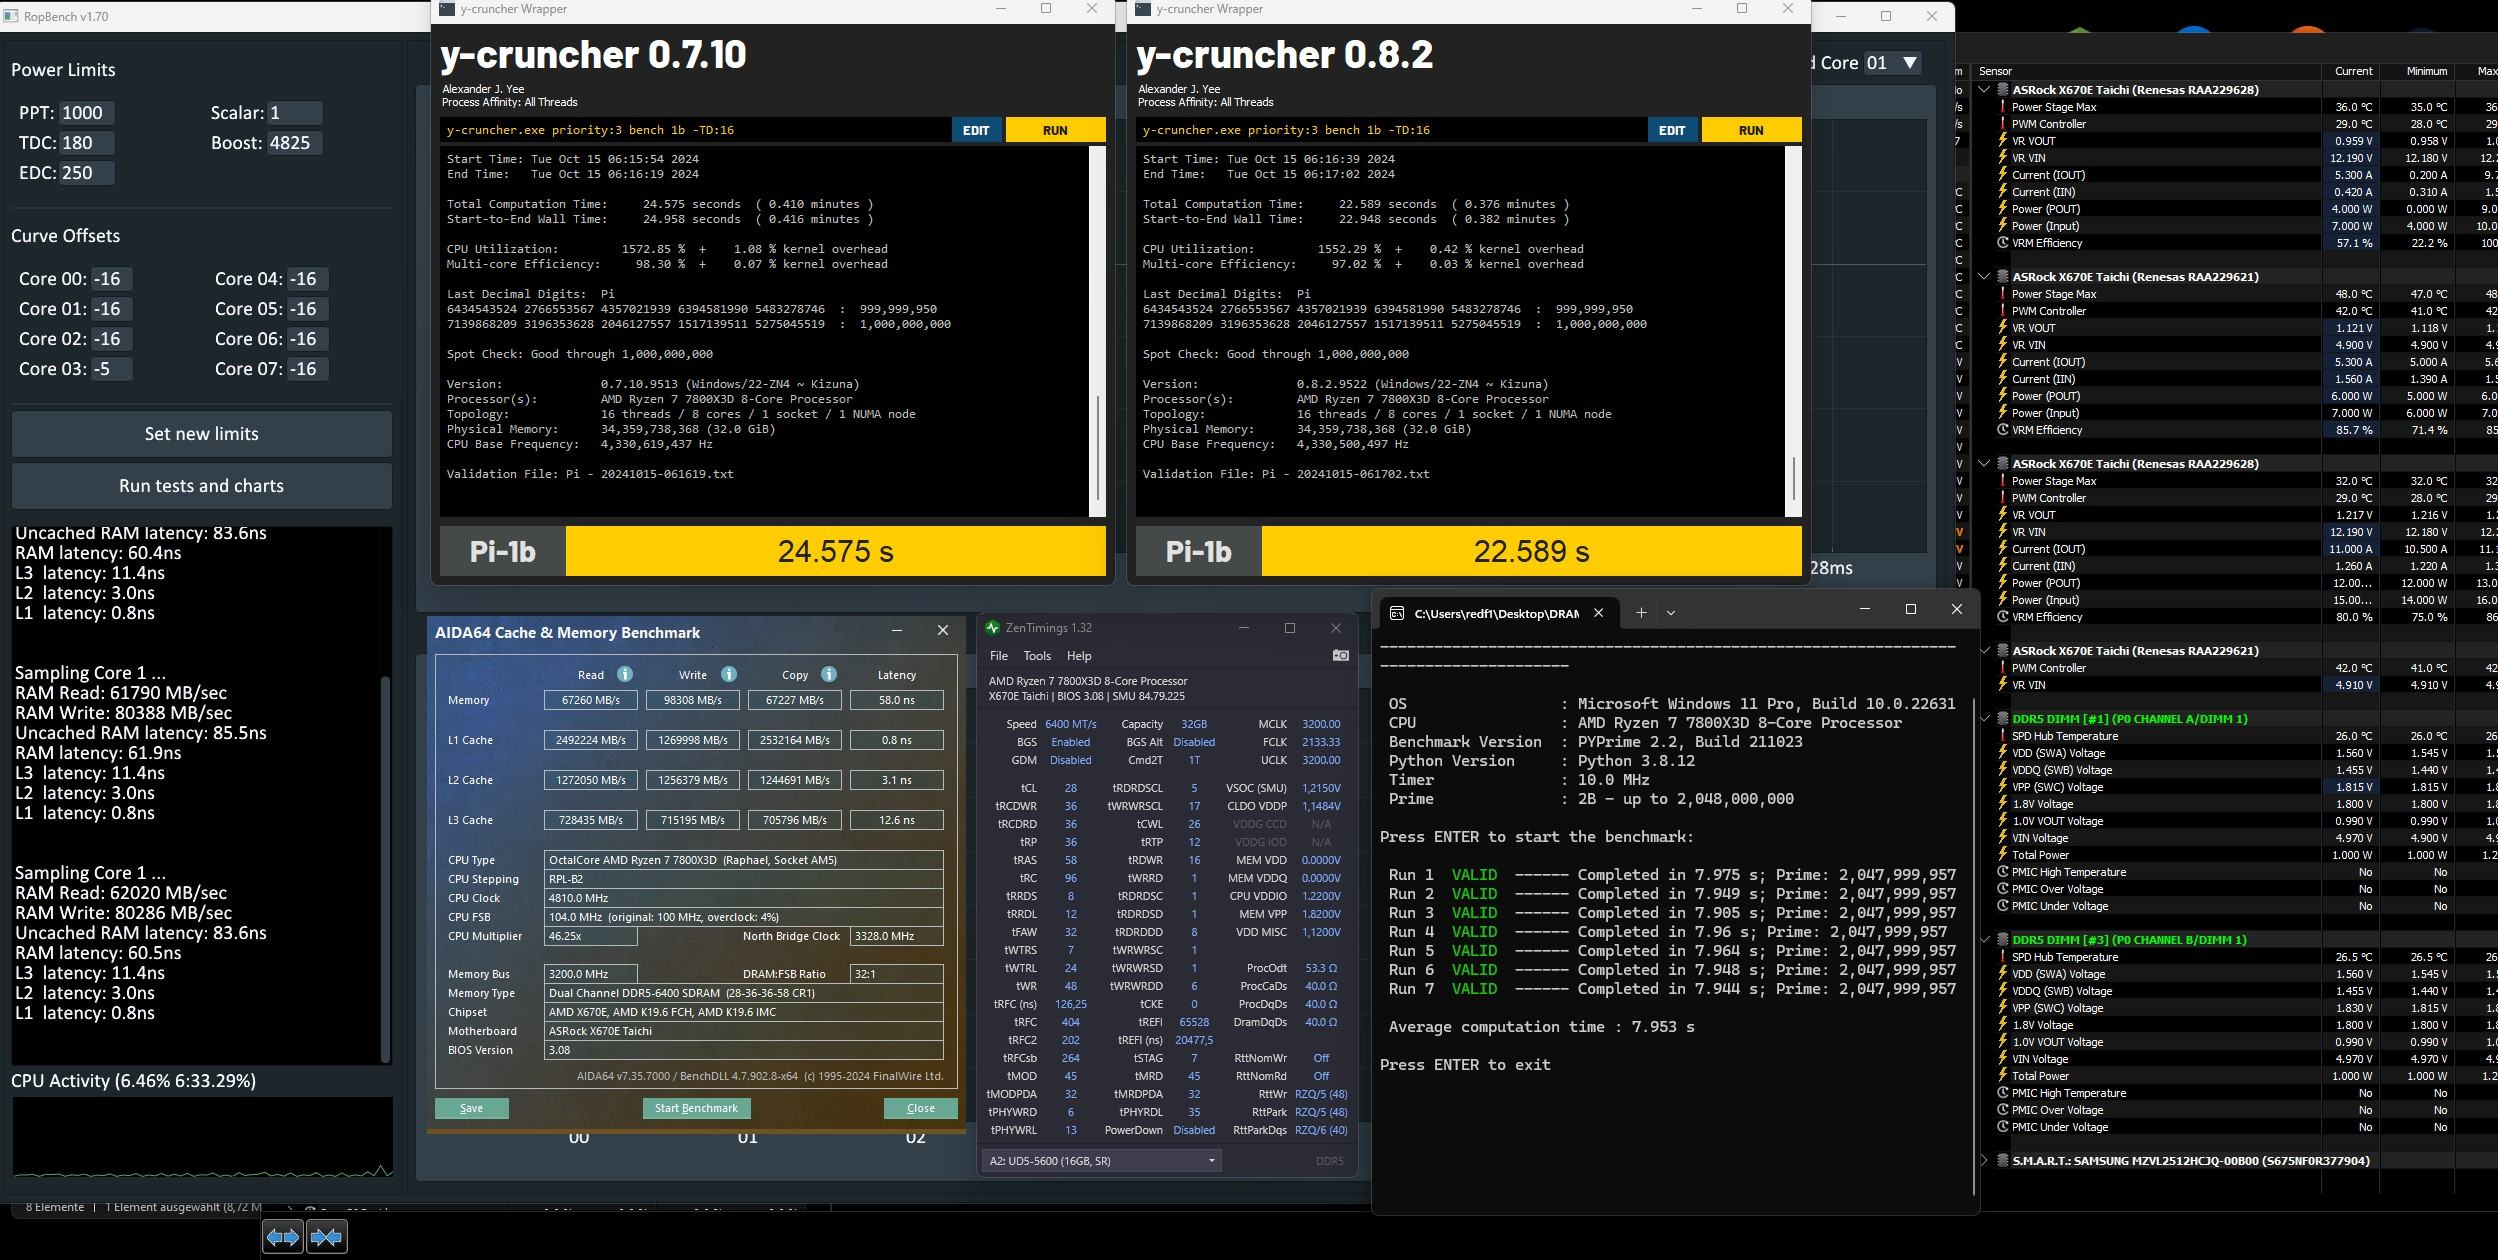Click y-cruncher 0.7.10 wrapper title icon

click(x=447, y=9)
